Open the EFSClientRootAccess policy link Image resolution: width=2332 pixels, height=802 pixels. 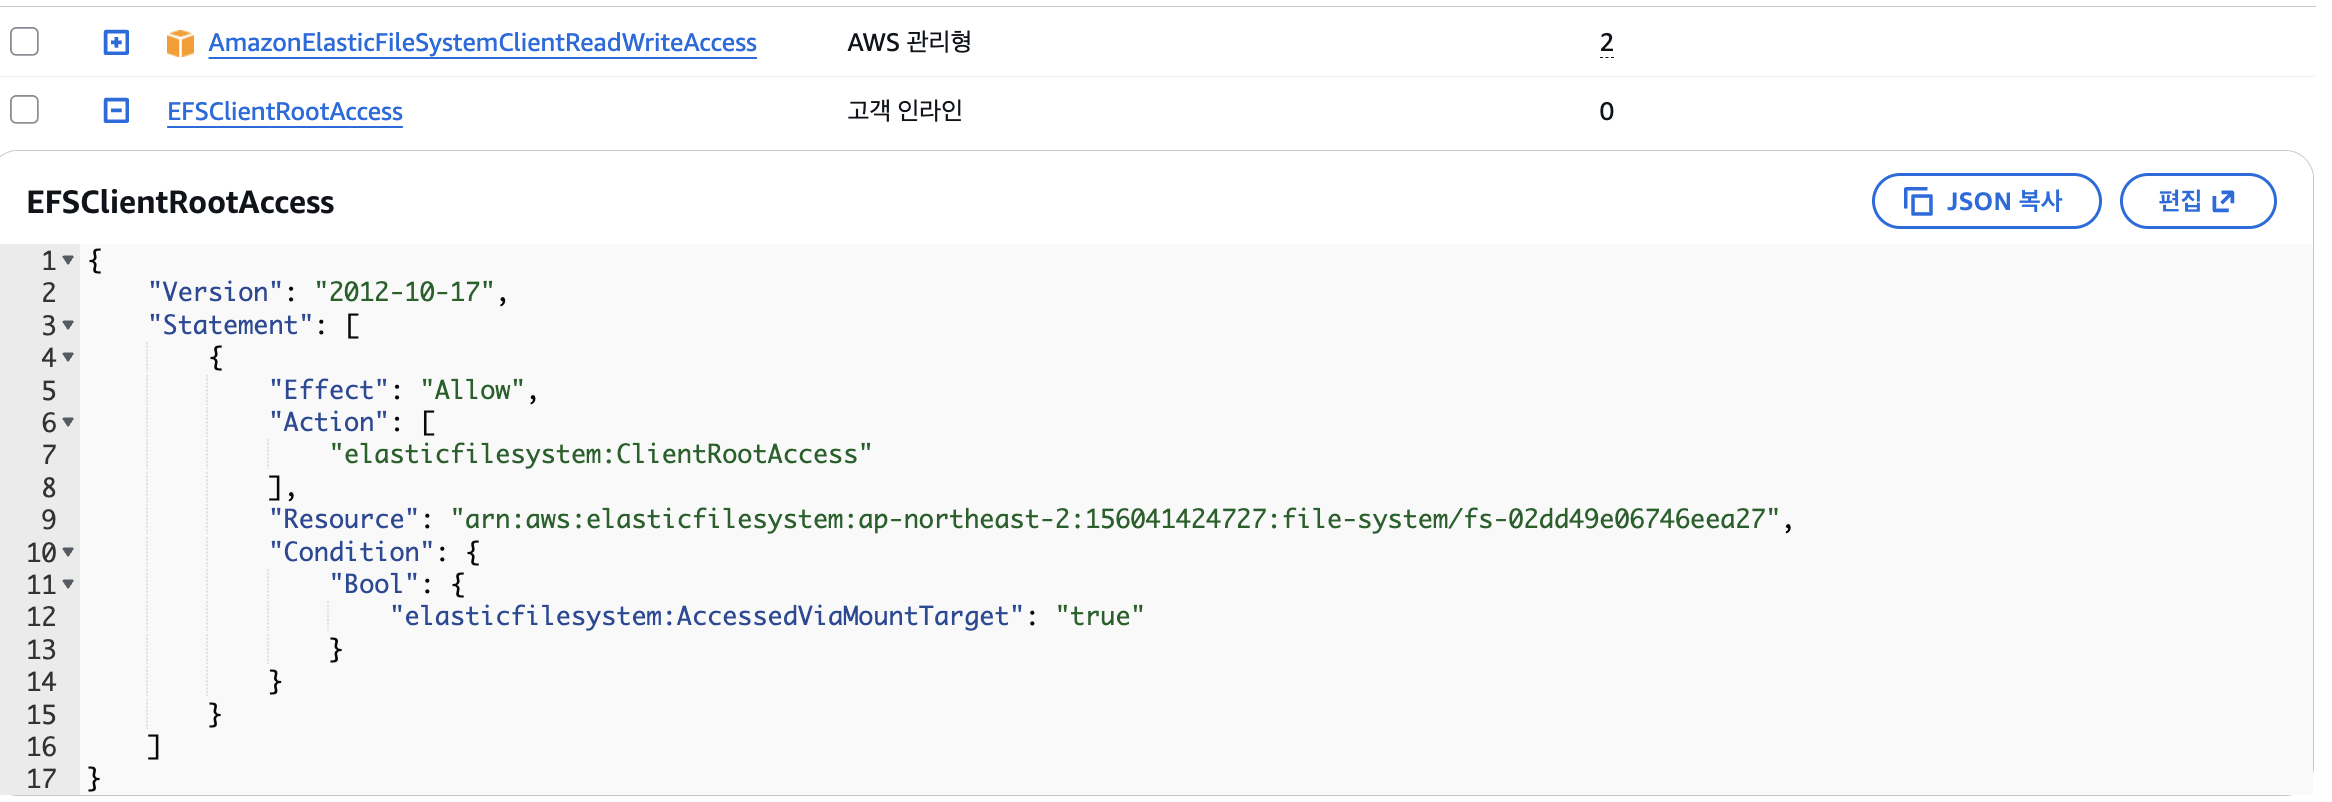tap(285, 111)
